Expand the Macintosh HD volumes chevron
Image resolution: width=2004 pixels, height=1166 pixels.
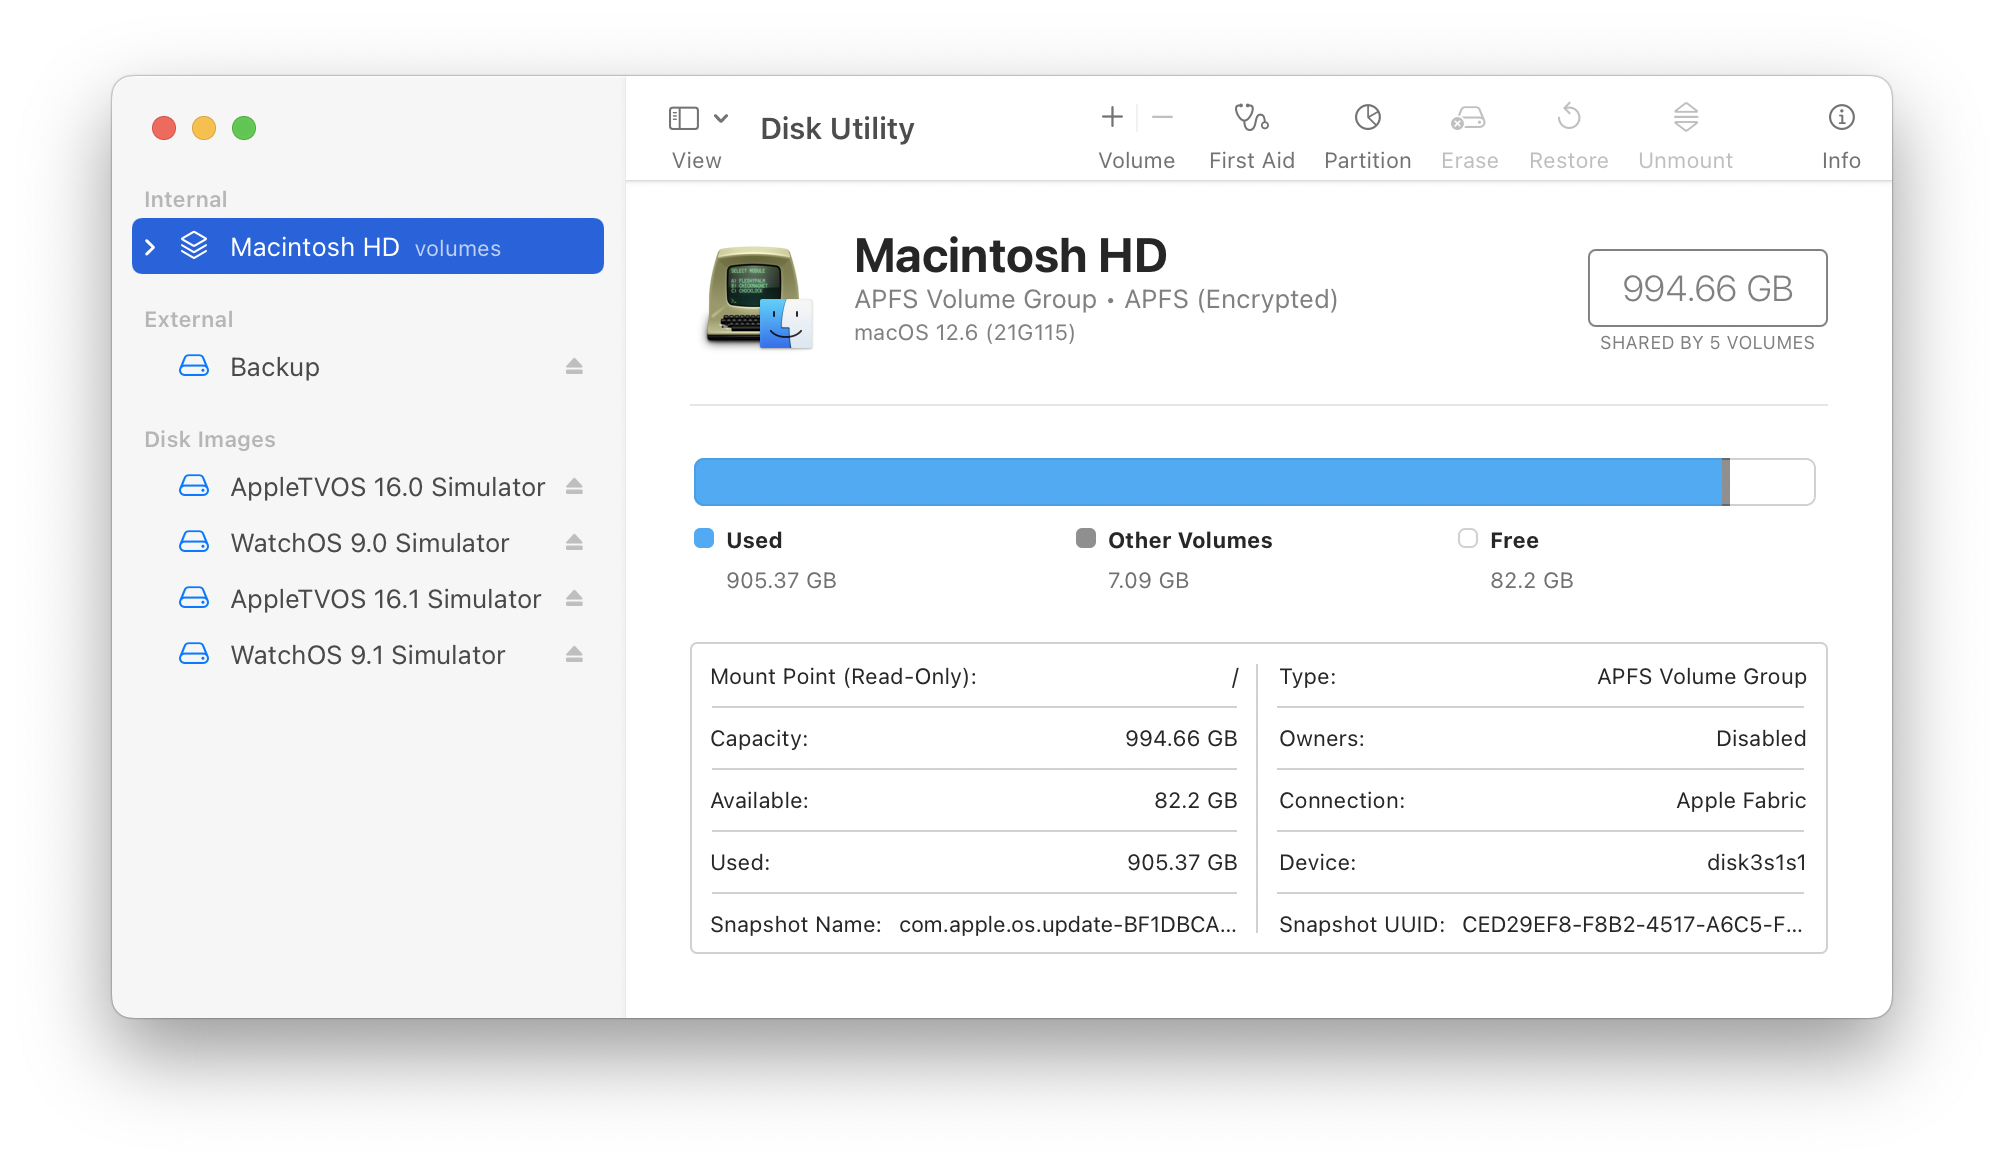[x=150, y=247]
